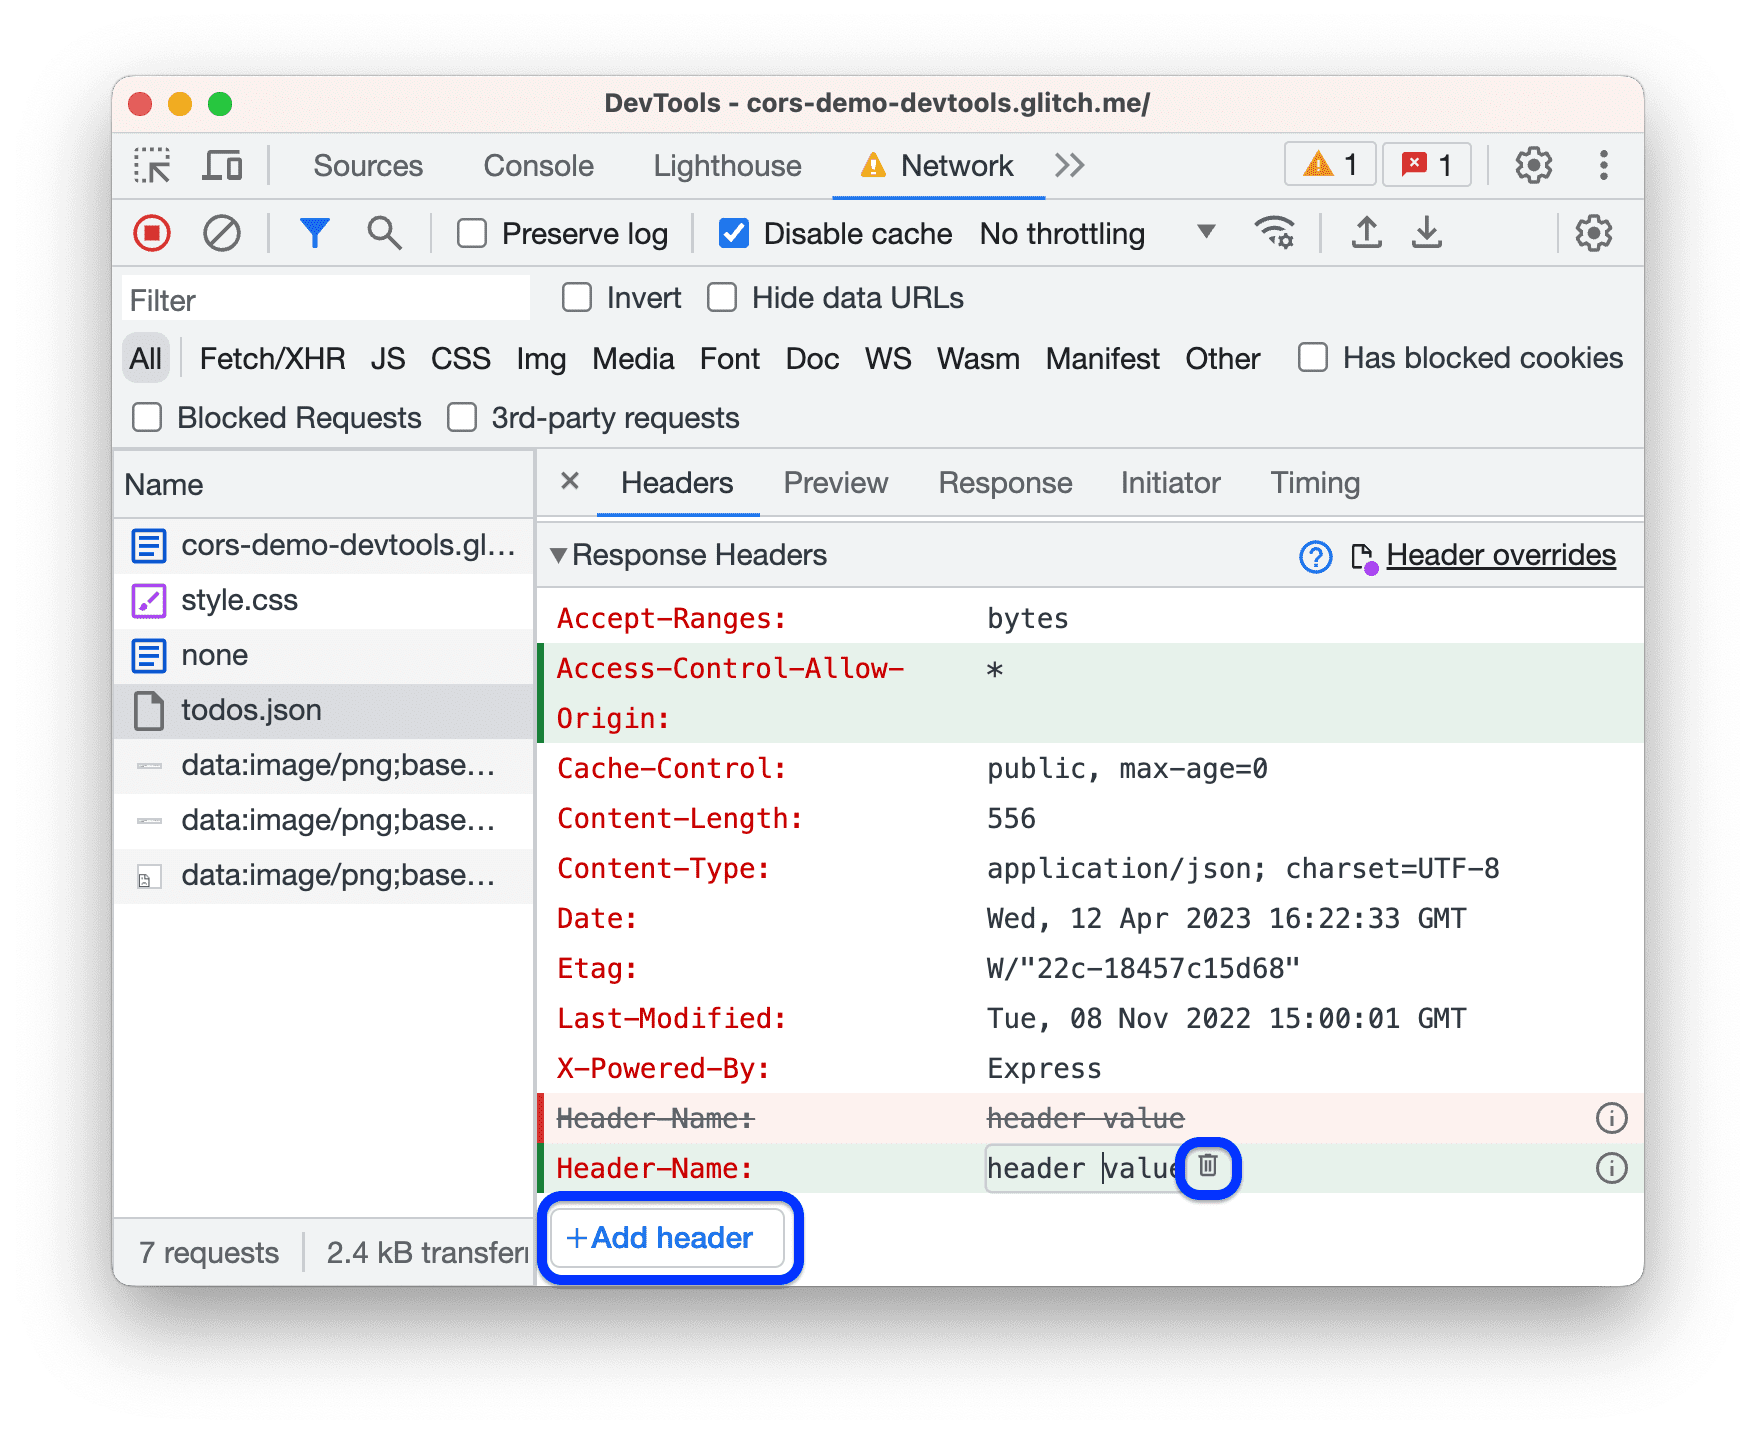The image size is (1756, 1434).
Task: Select todos.json in the request list
Action: pyautogui.click(x=251, y=710)
